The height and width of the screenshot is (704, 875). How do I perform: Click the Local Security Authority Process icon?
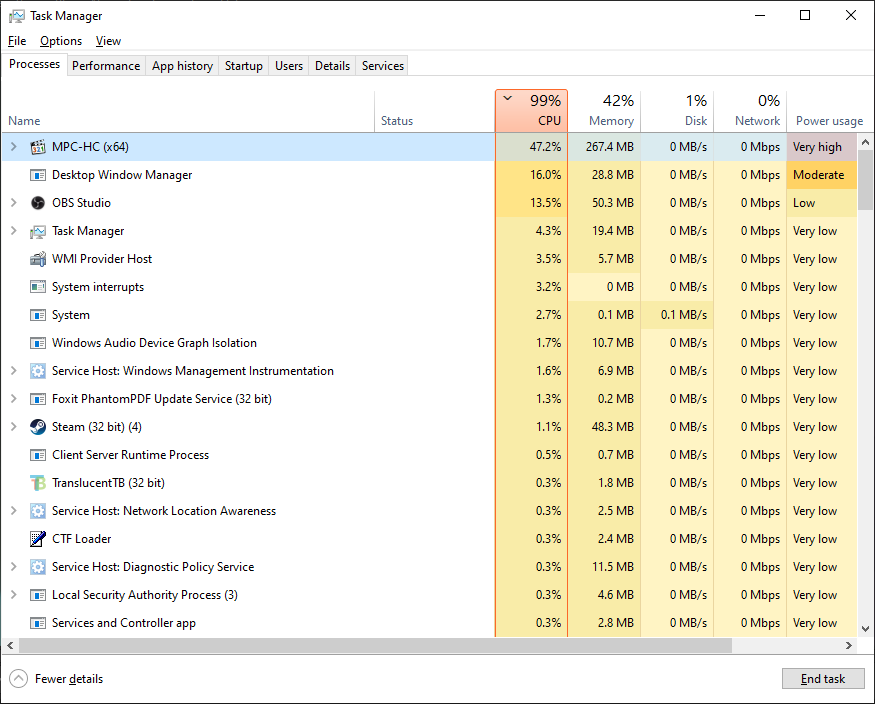(x=37, y=594)
